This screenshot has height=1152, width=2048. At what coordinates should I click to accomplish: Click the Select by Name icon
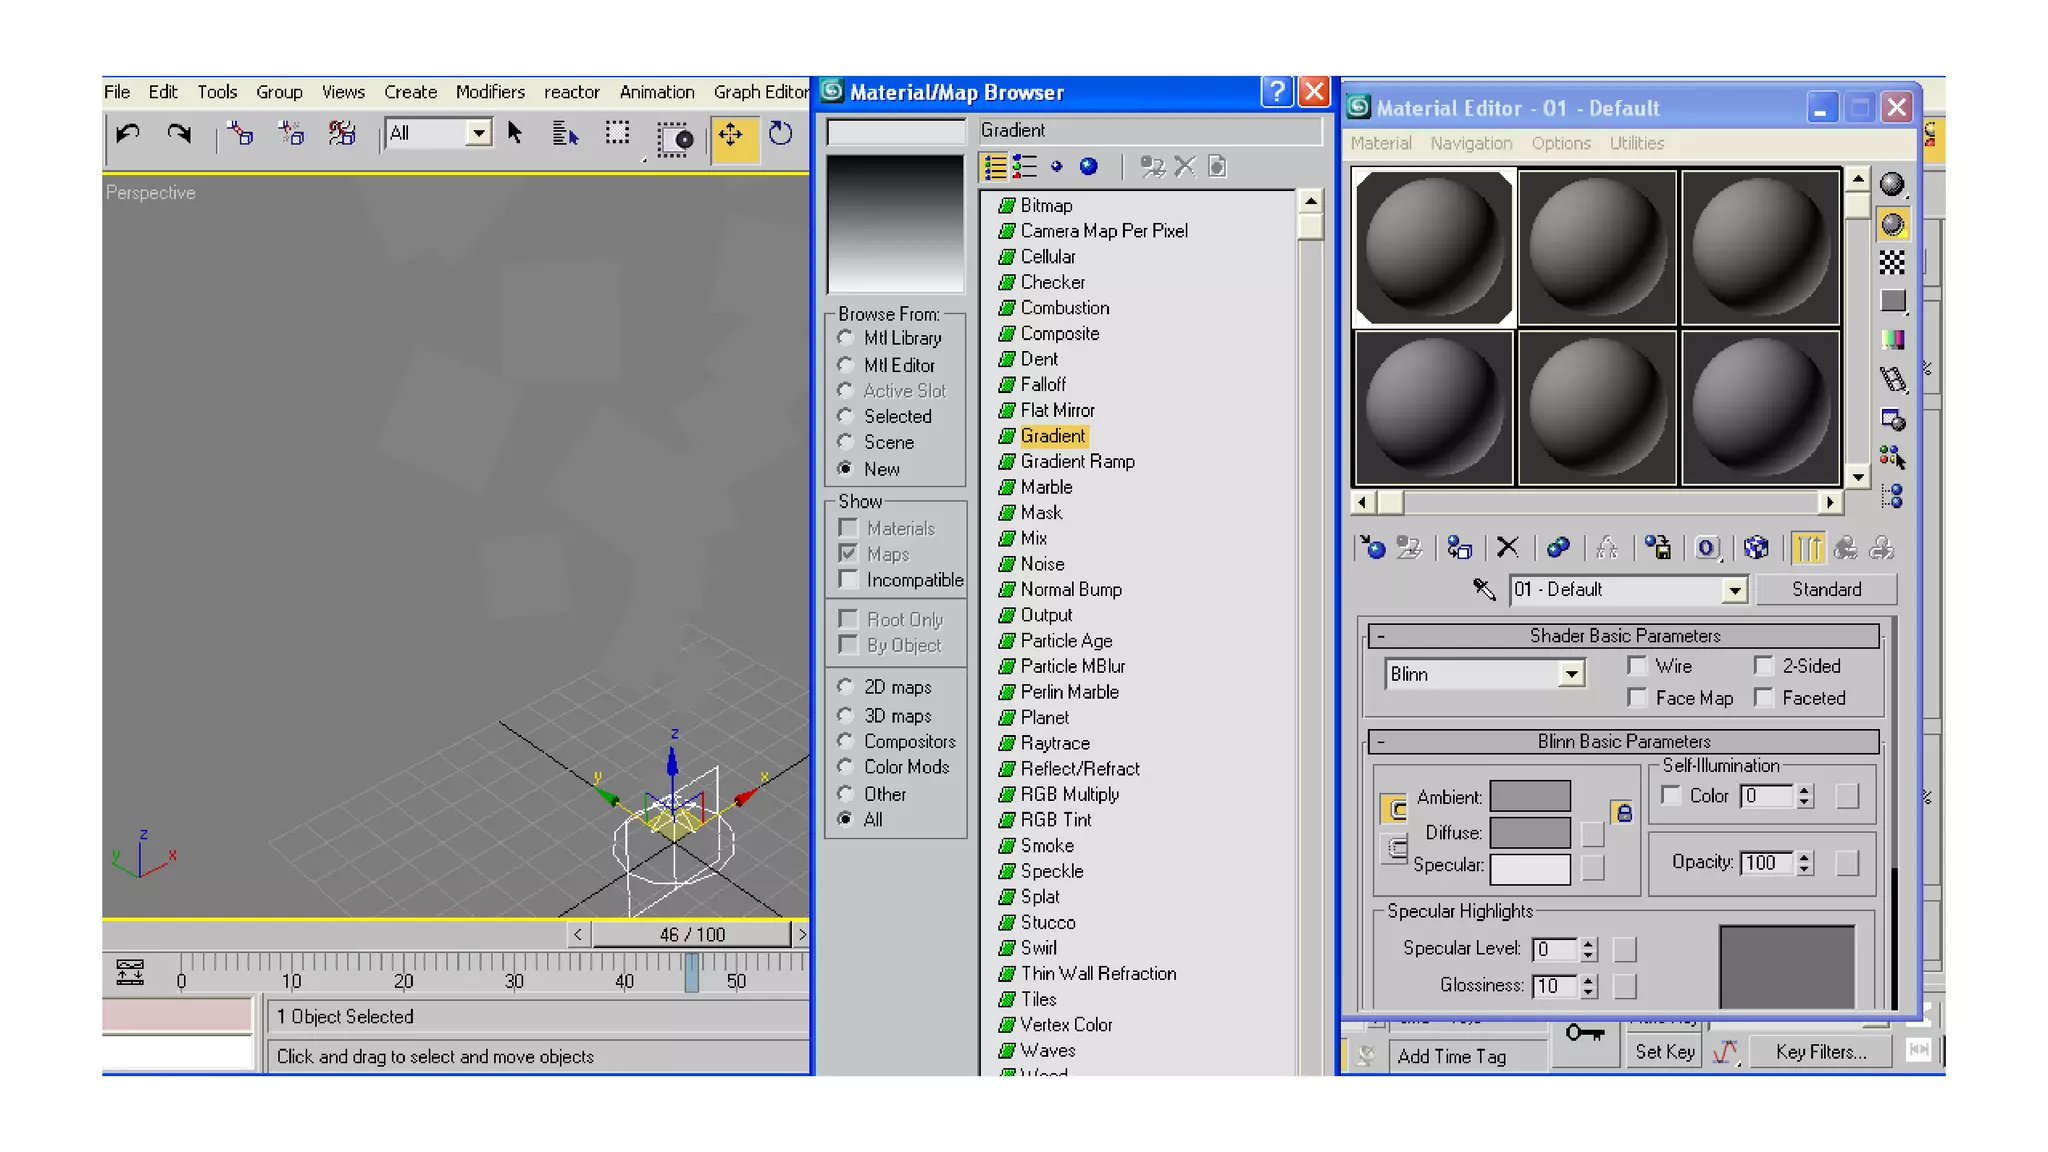point(565,134)
